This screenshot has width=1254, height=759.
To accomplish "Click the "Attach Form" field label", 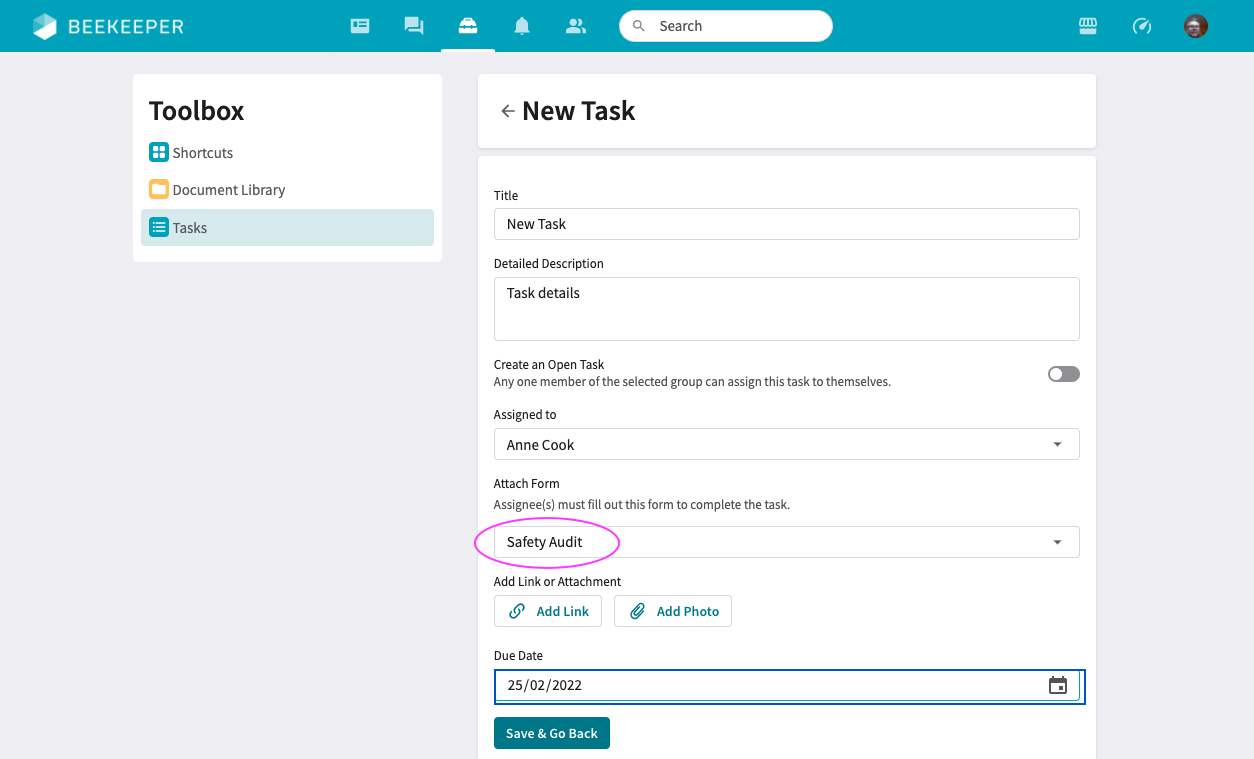I will [x=527, y=483].
